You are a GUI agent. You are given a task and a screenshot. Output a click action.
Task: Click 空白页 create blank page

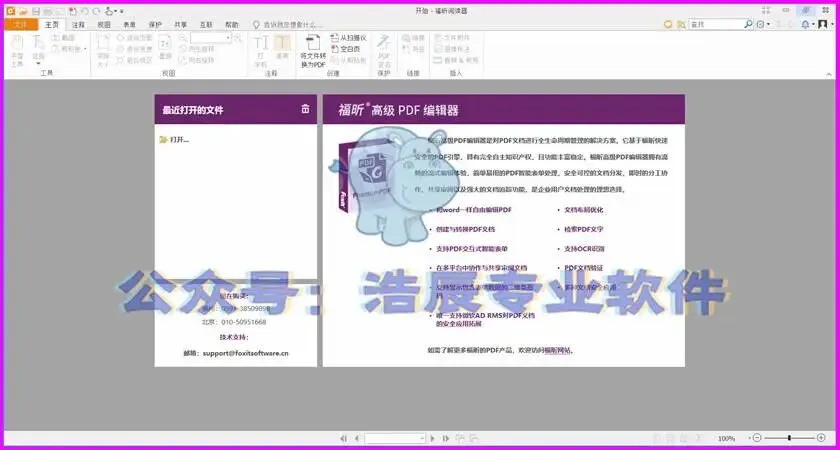346,49
